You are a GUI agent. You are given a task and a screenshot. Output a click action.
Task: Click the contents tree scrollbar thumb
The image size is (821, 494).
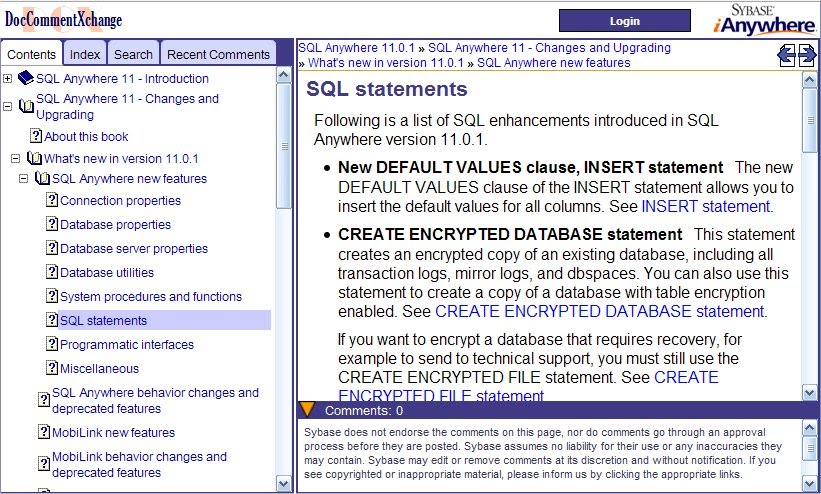tap(283, 146)
